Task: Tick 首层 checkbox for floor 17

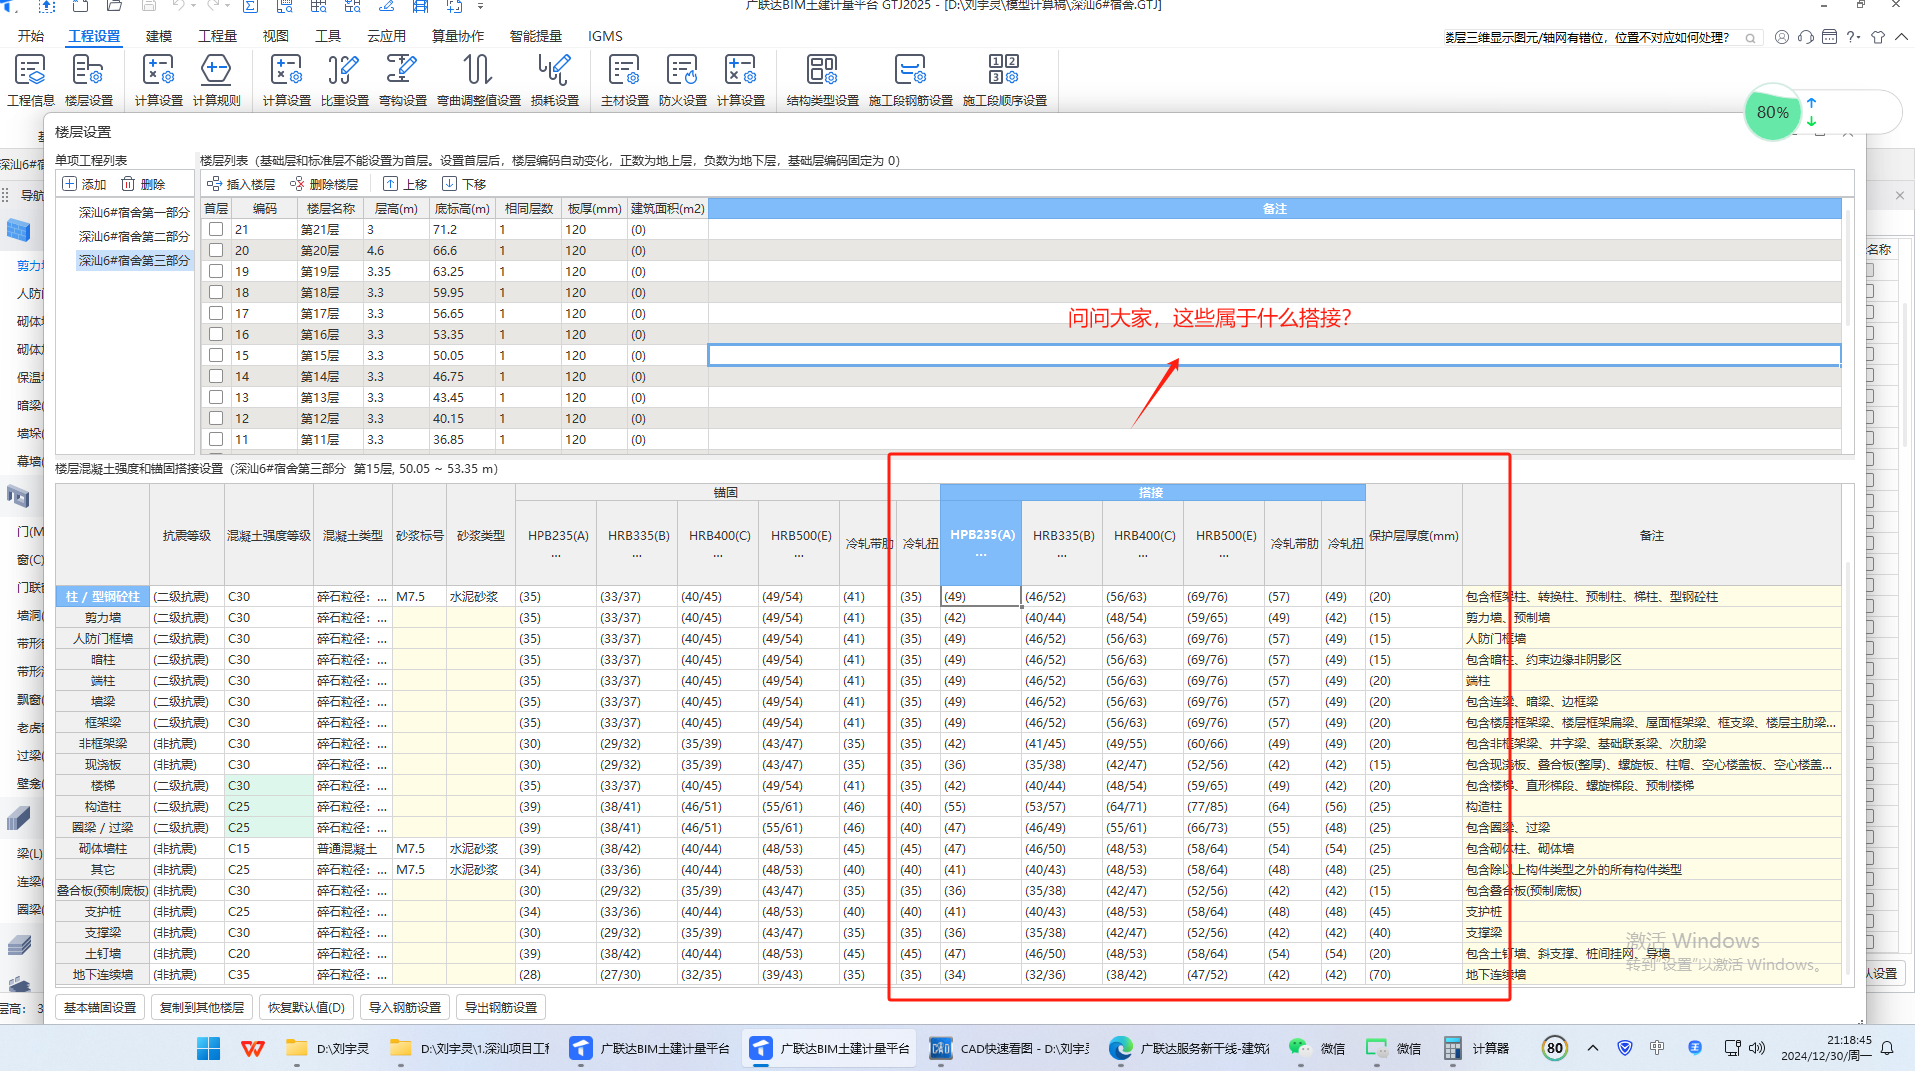Action: [x=216, y=313]
